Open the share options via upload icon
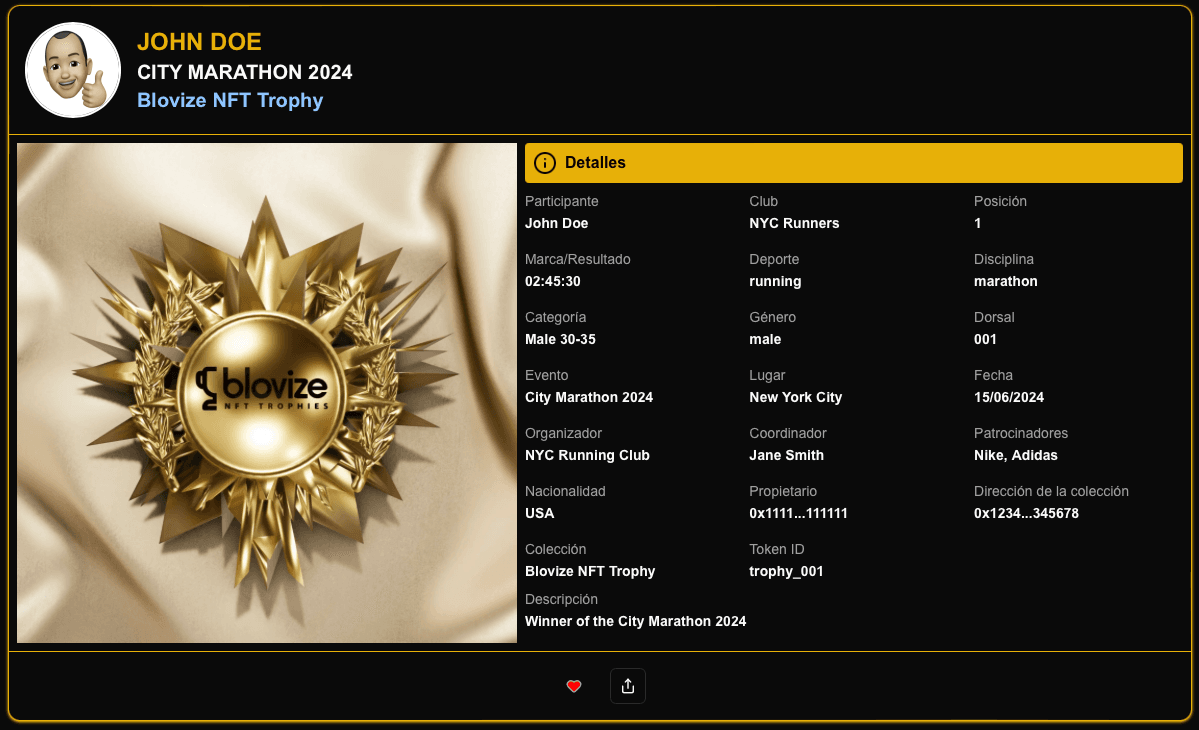 628,686
